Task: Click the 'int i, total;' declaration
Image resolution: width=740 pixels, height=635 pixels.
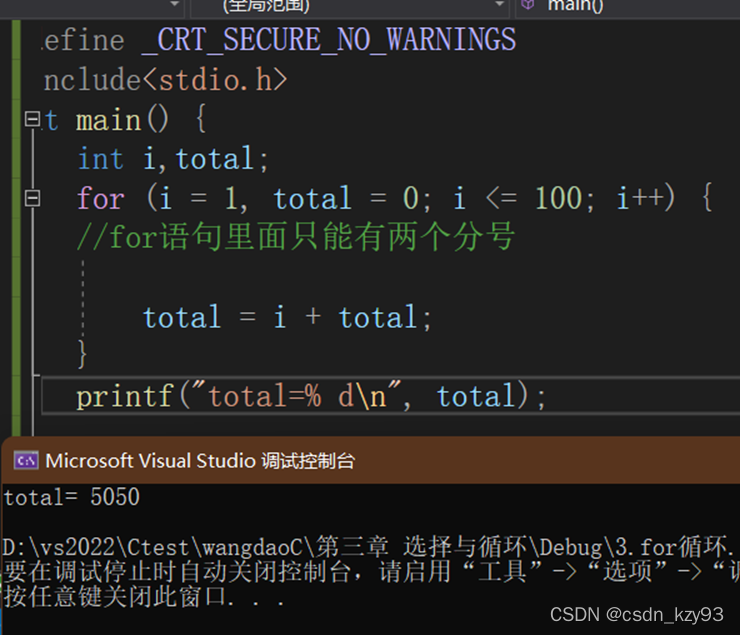Action: point(173,159)
